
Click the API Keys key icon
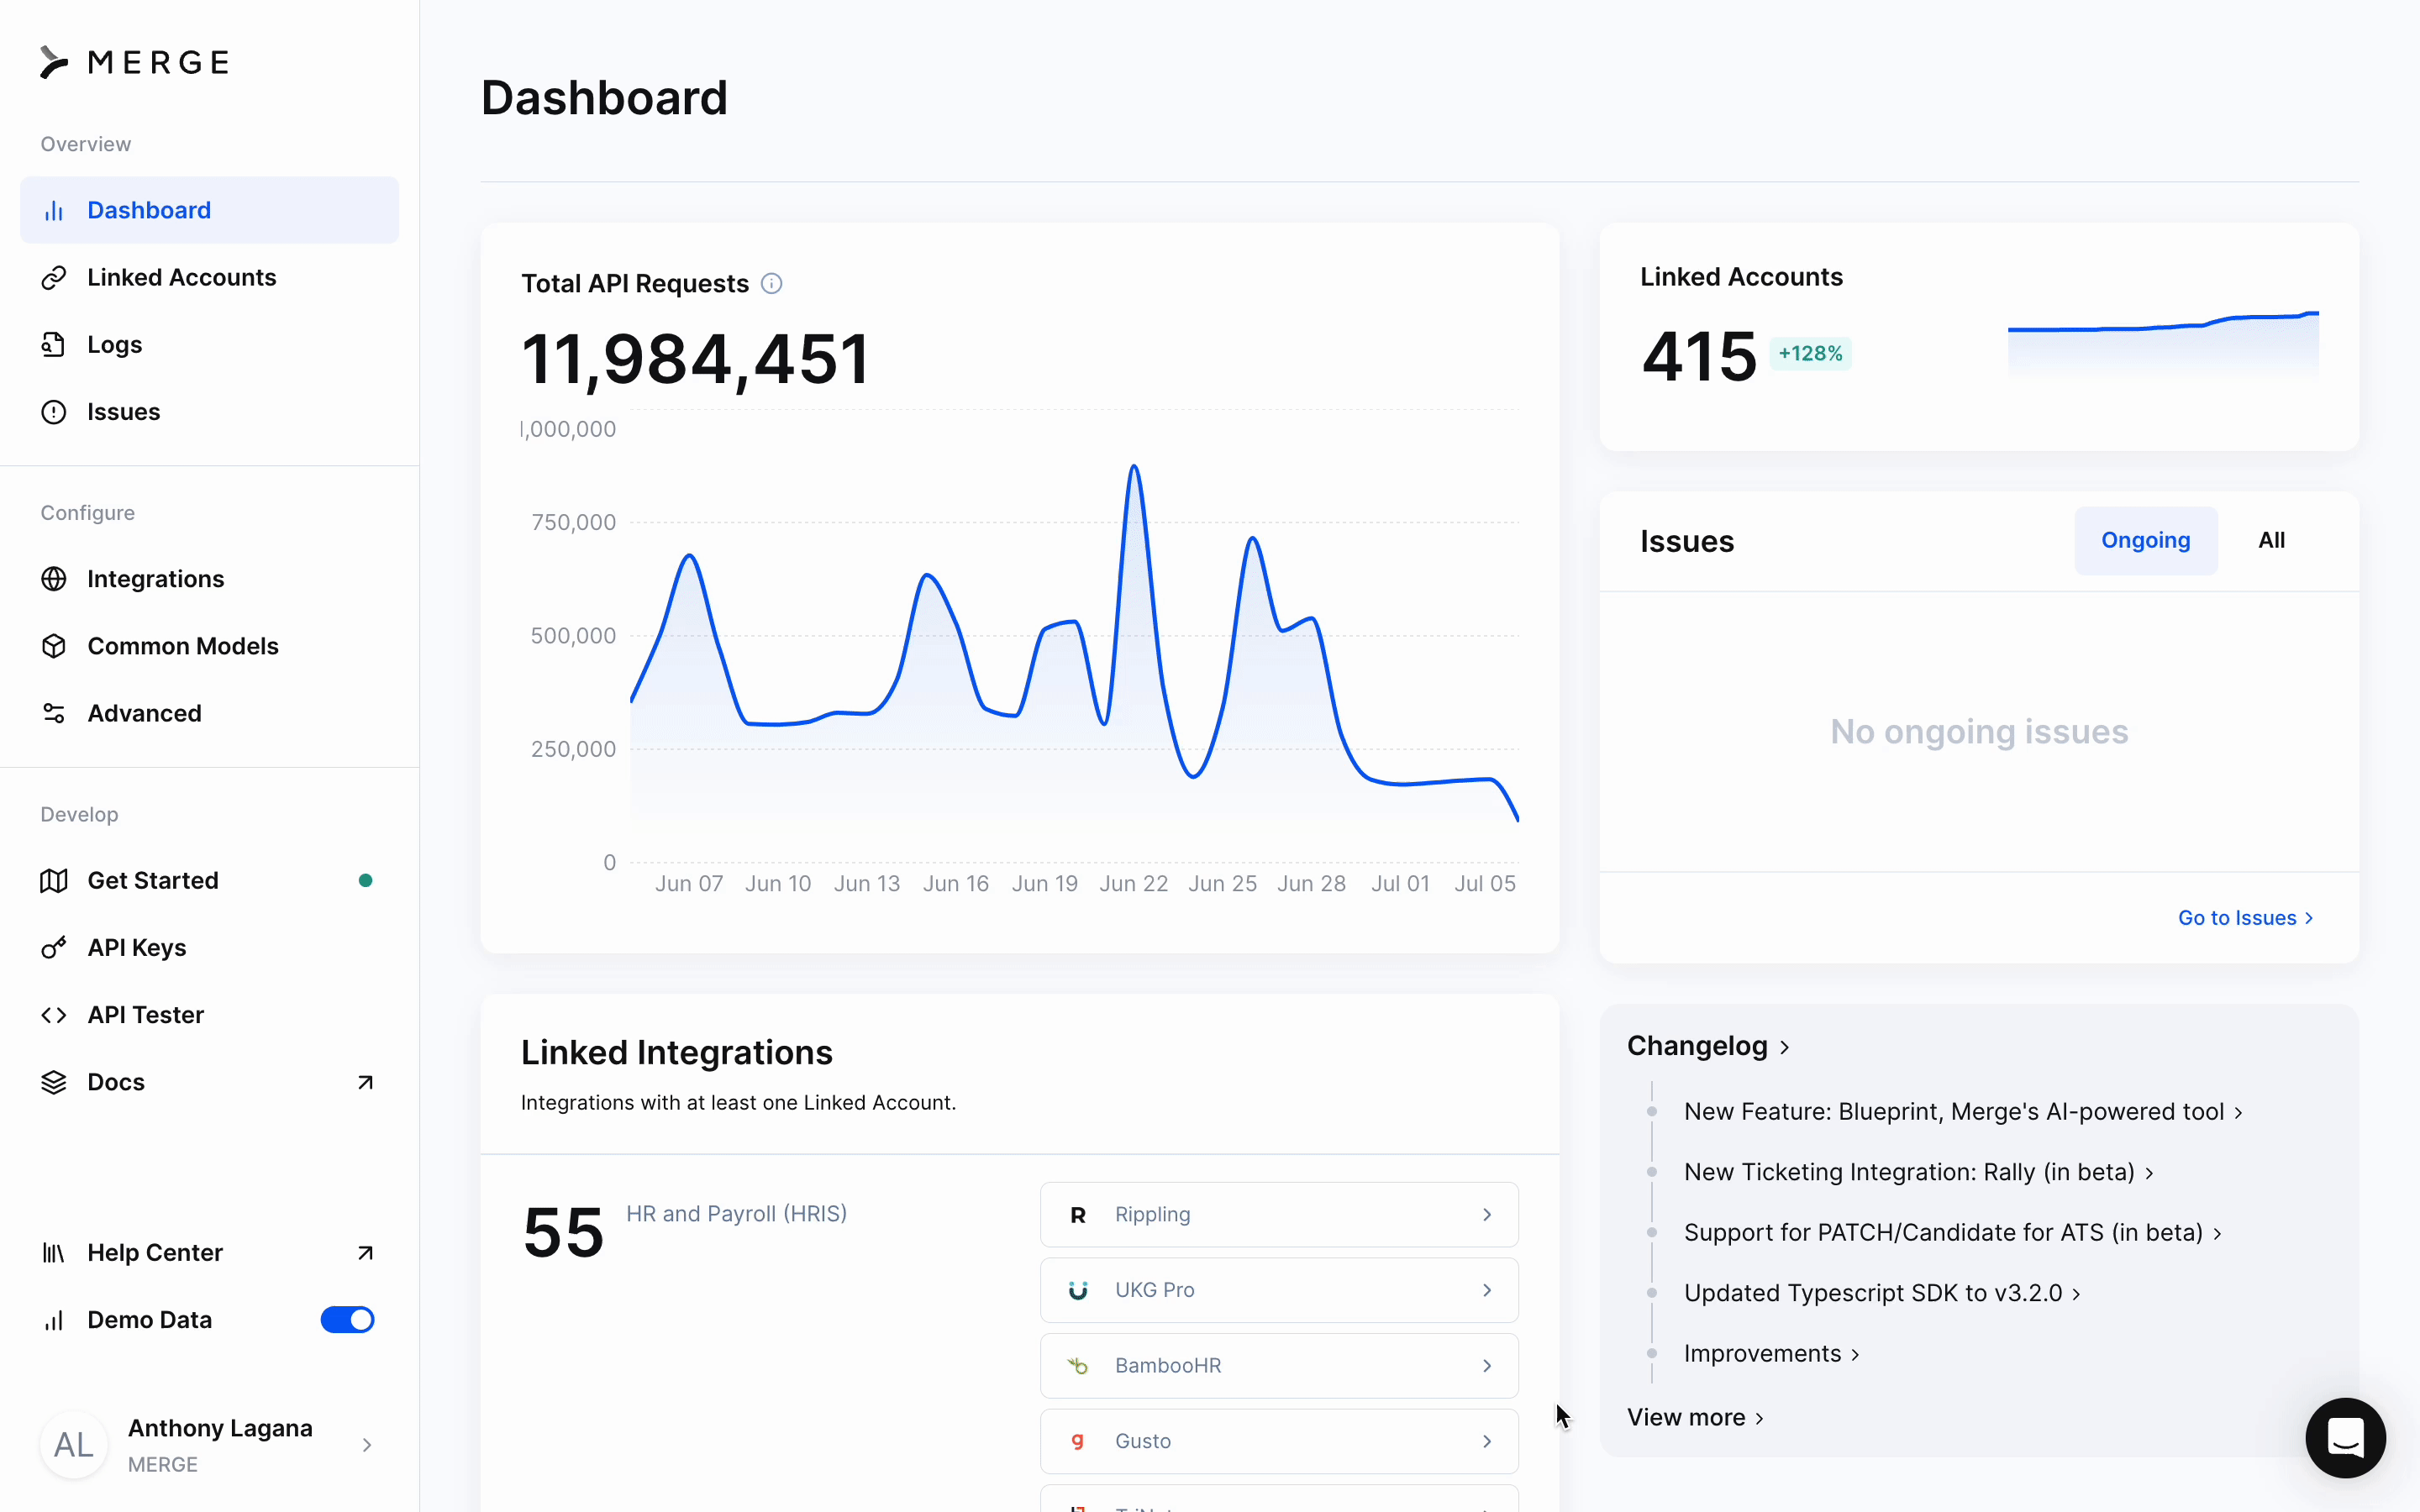coord(55,947)
